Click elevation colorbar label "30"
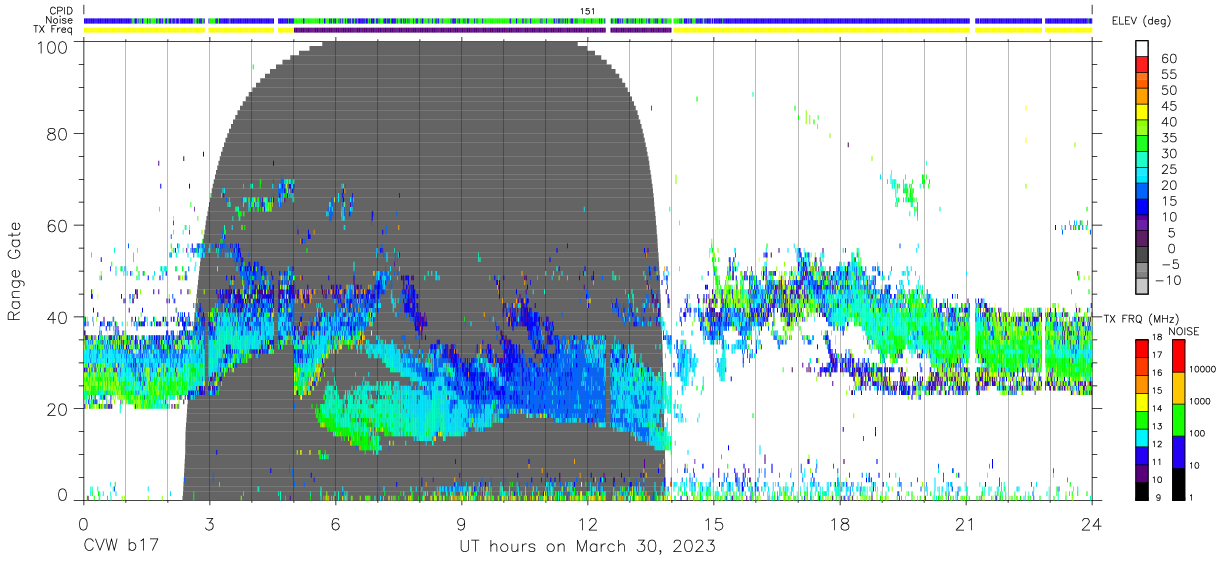The image size is (1228, 567). [1168, 153]
